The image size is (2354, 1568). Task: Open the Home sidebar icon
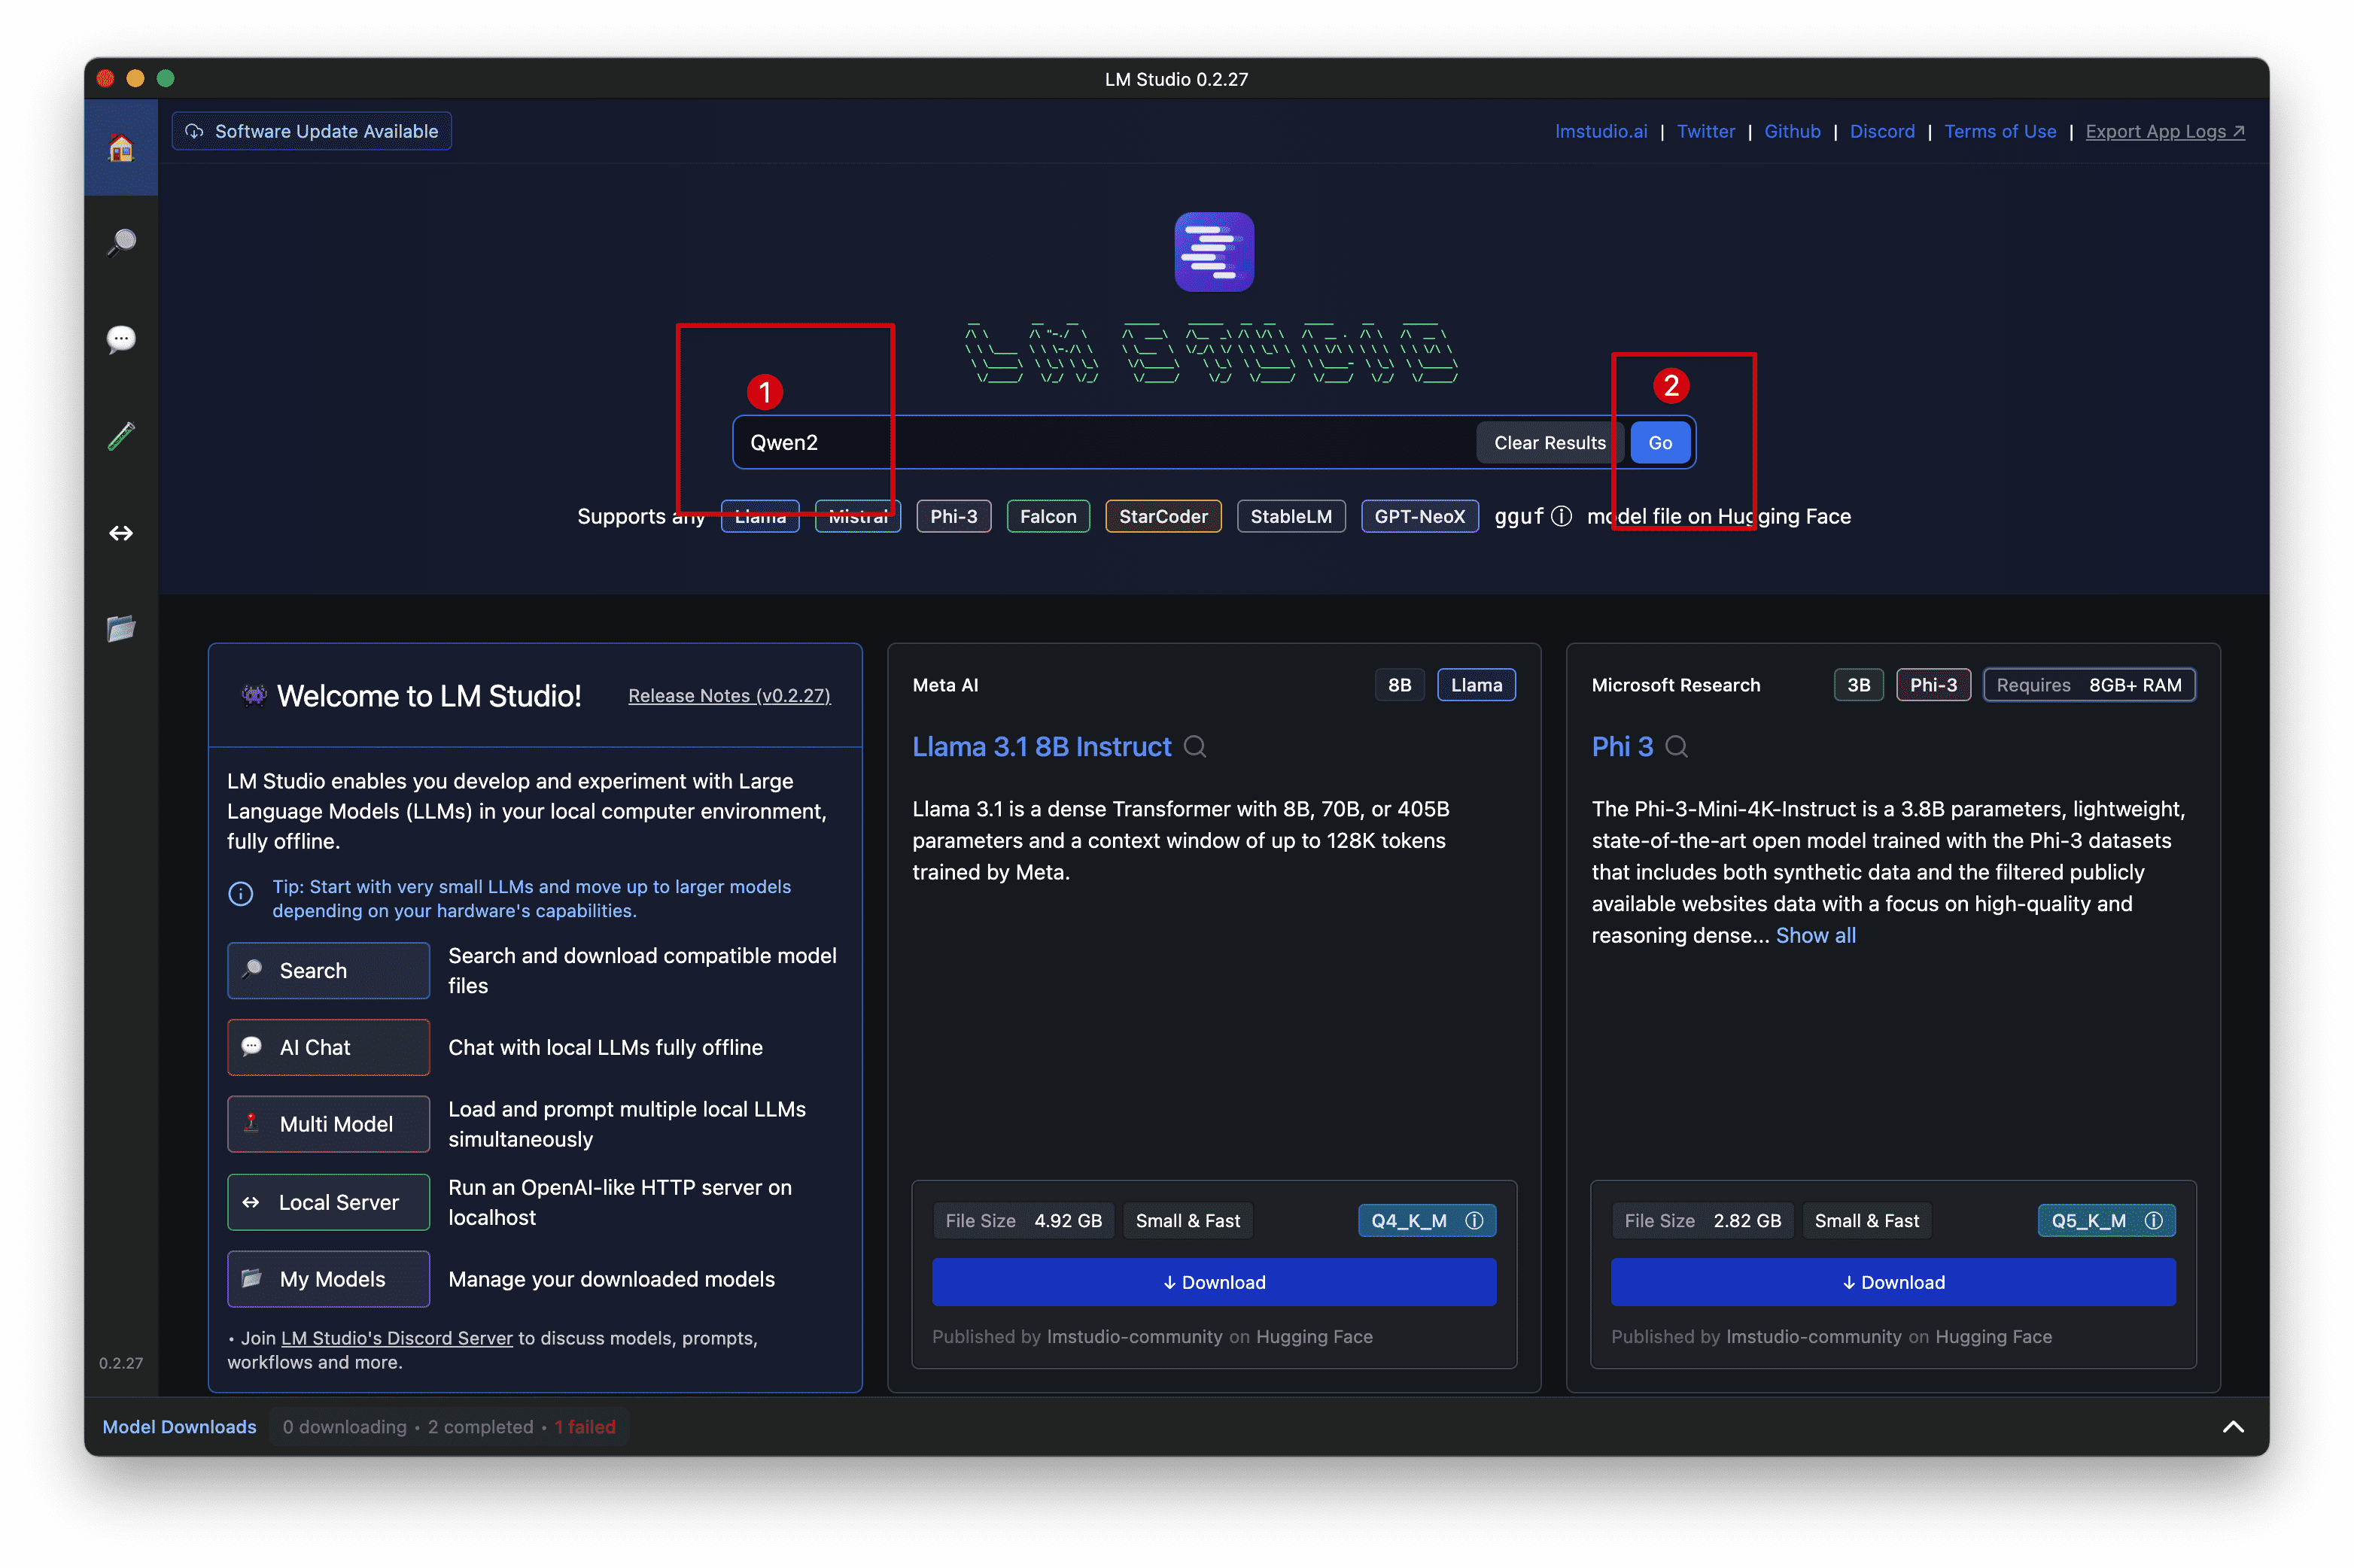[x=121, y=148]
